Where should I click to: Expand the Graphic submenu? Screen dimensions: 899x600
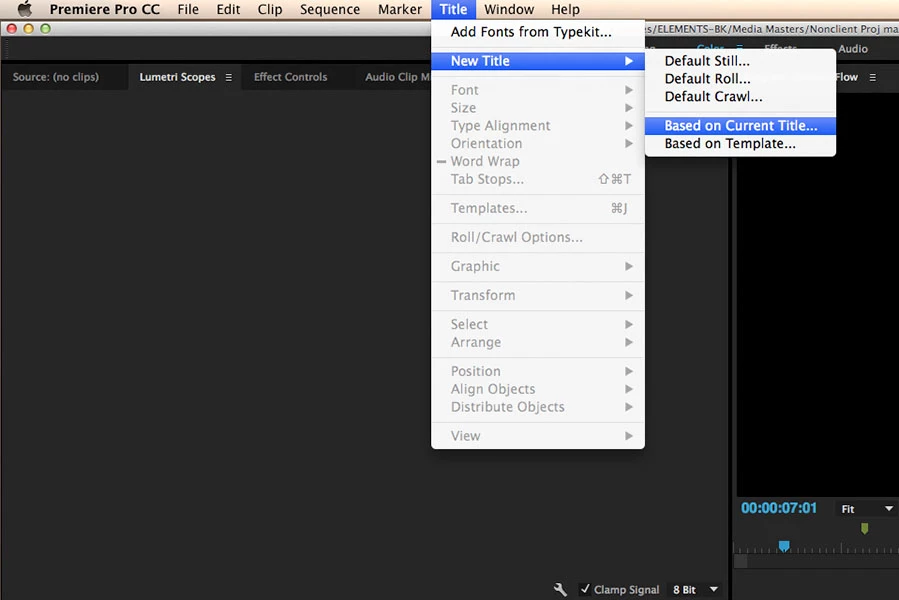[538, 266]
